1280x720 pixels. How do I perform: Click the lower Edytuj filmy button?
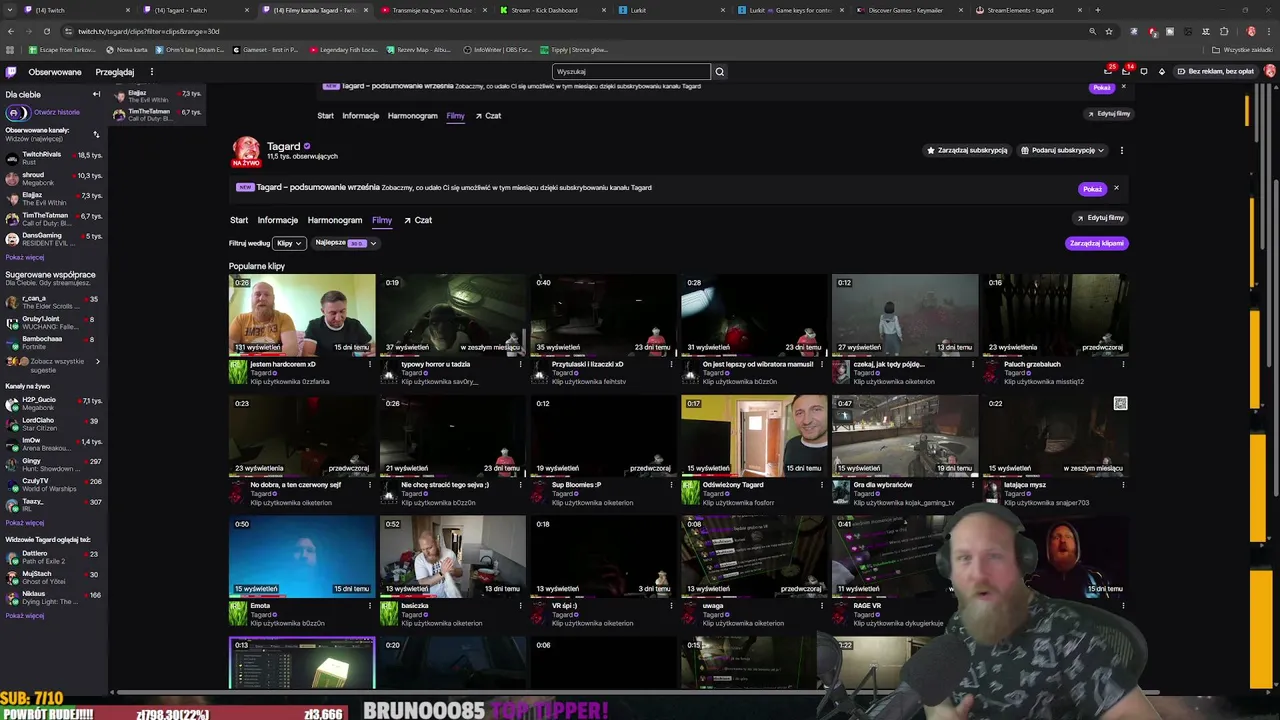[1100, 218]
